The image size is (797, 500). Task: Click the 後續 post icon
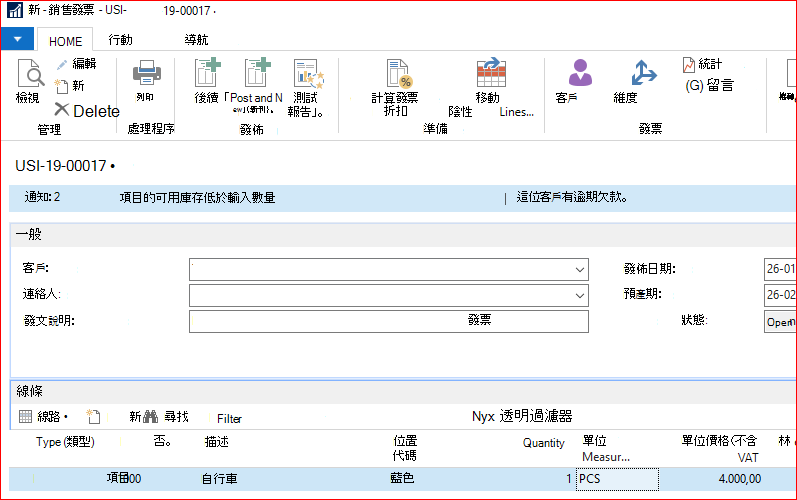(x=208, y=73)
